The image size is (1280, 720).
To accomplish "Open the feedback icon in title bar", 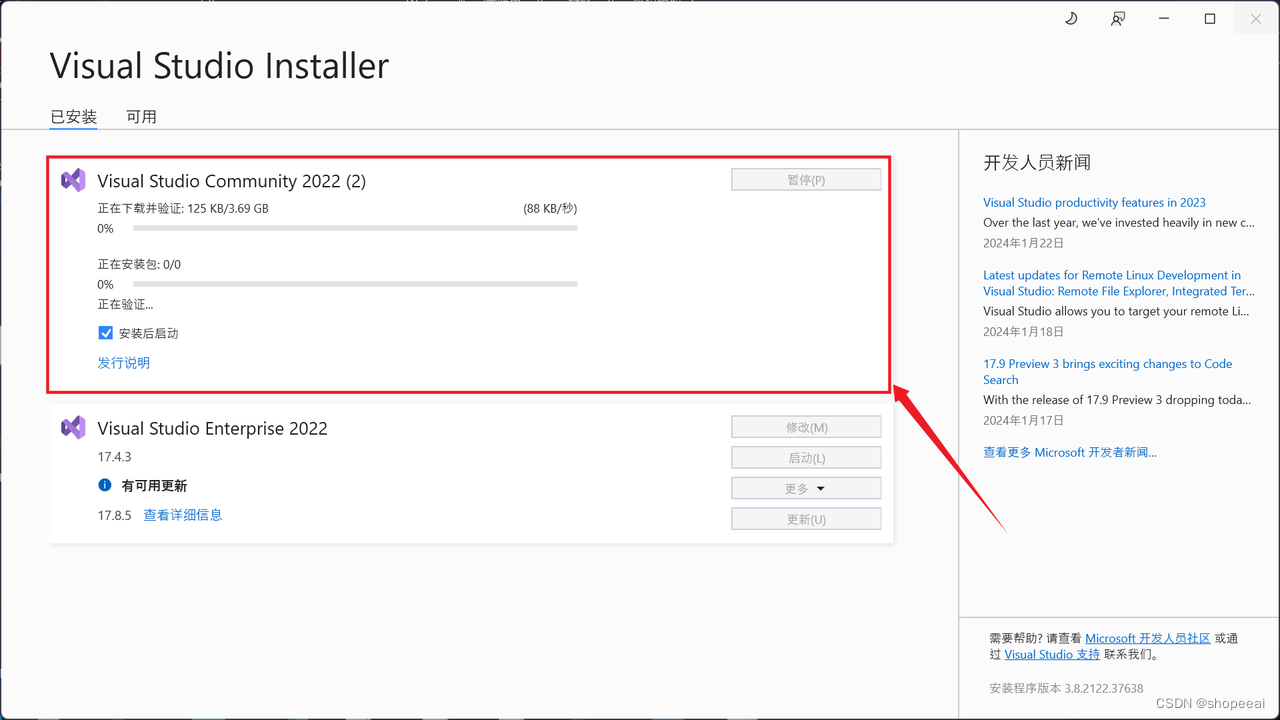I will pyautogui.click(x=1118, y=19).
